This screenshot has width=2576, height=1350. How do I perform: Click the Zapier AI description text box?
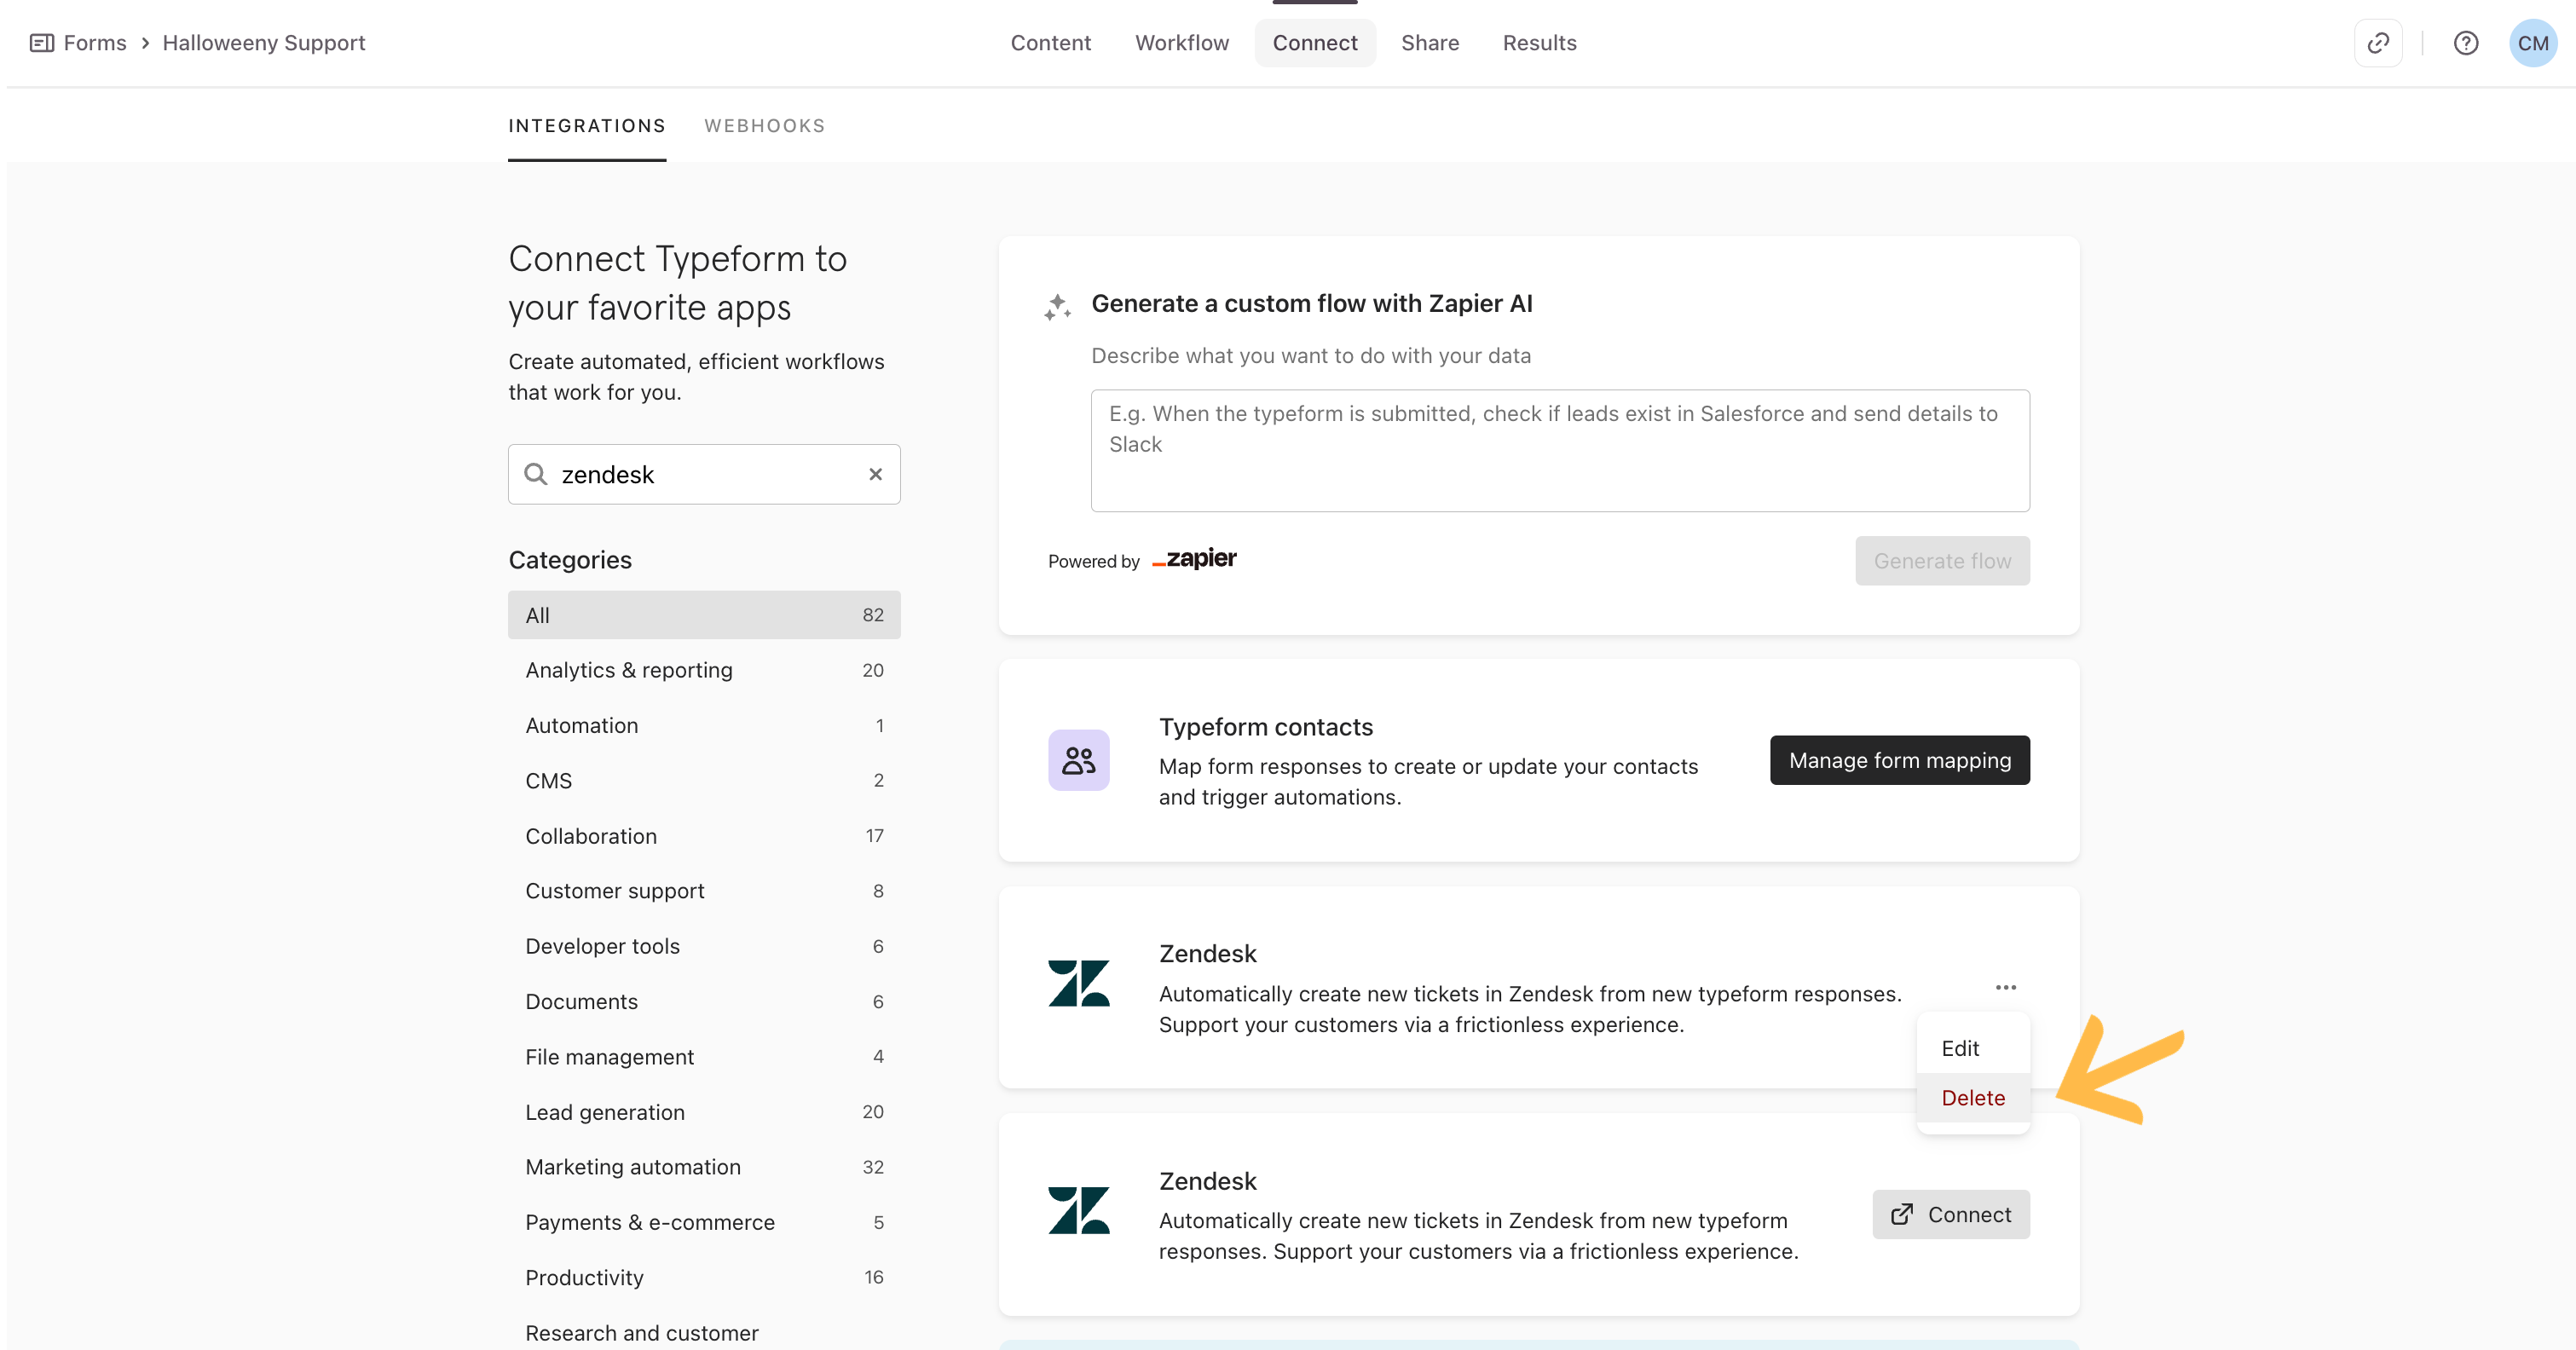coord(1559,450)
